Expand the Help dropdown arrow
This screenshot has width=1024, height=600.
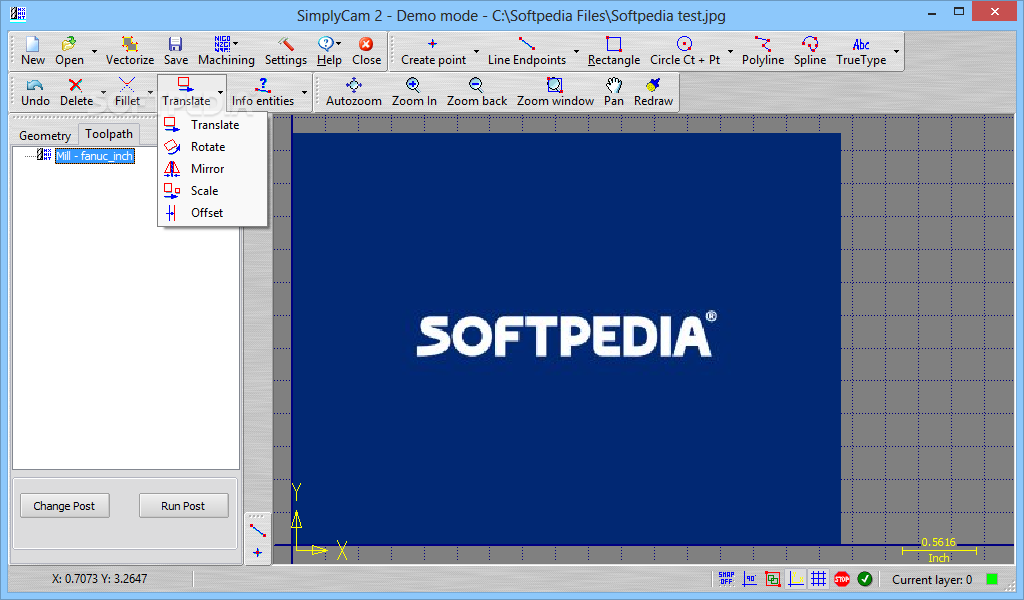pyautogui.click(x=338, y=44)
